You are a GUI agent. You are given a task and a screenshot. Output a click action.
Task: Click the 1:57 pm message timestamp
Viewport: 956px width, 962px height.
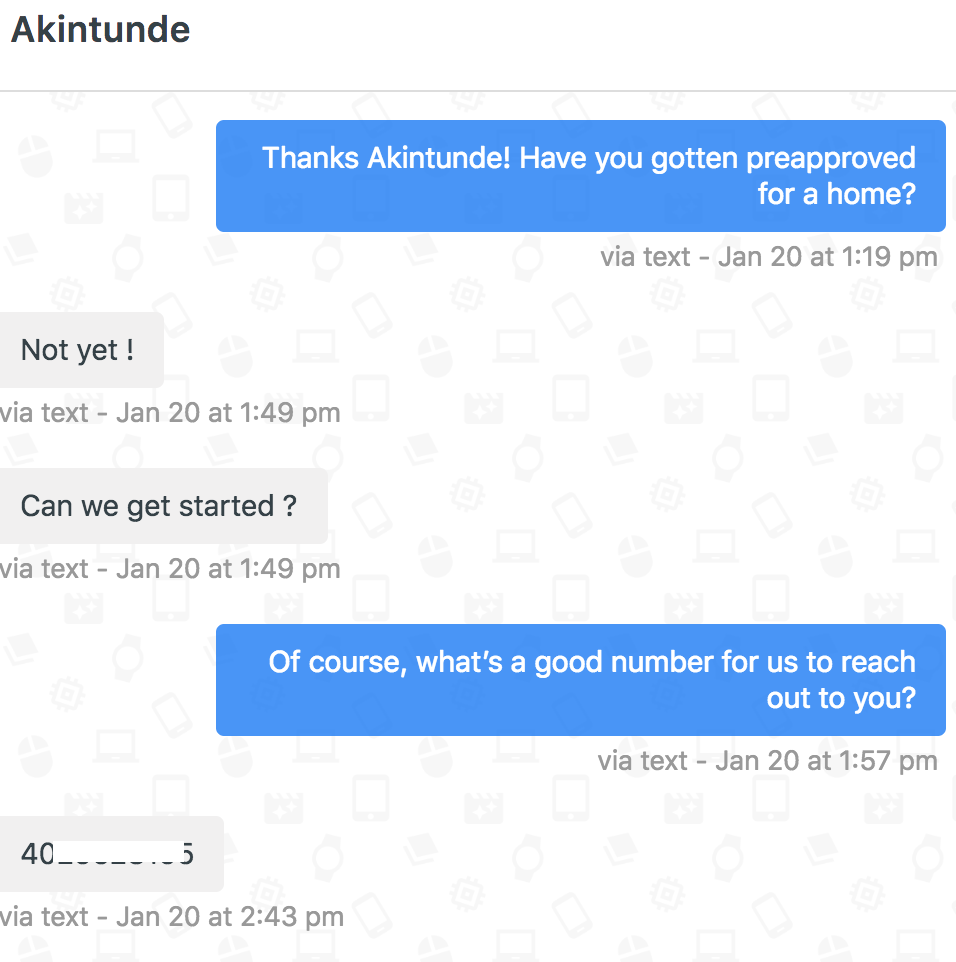click(x=767, y=761)
